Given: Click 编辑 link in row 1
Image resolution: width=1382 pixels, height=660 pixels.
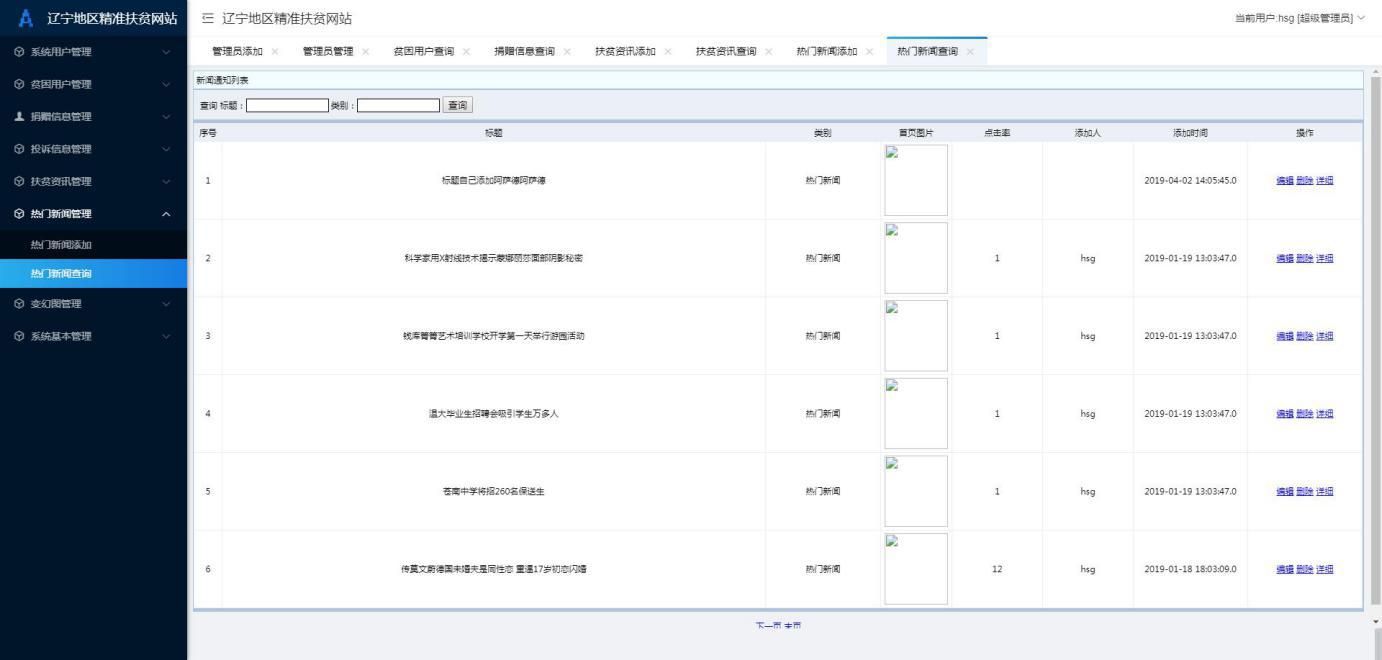Looking at the screenshot, I should point(1284,181).
